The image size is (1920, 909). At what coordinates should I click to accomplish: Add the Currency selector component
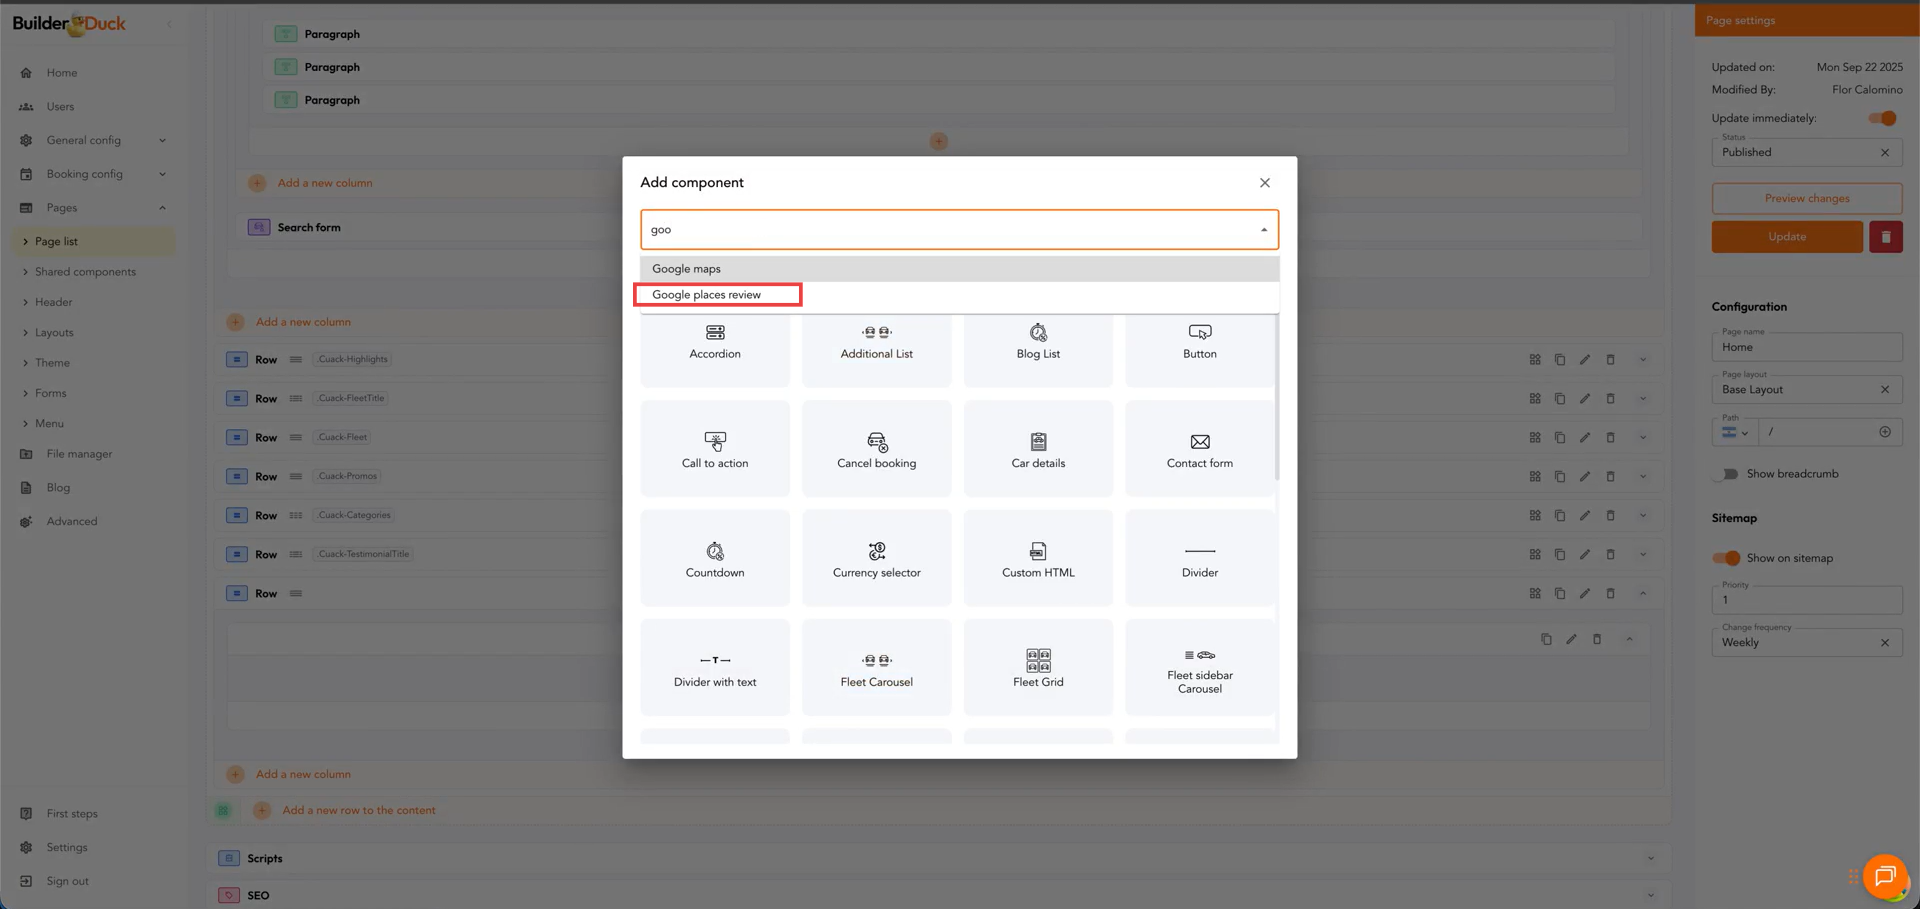click(x=876, y=559)
